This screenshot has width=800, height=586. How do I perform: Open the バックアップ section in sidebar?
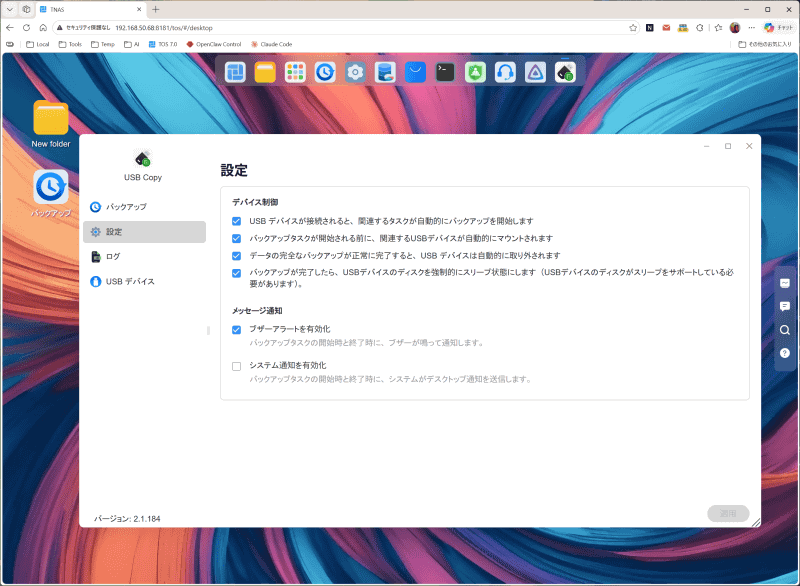[x=144, y=207]
